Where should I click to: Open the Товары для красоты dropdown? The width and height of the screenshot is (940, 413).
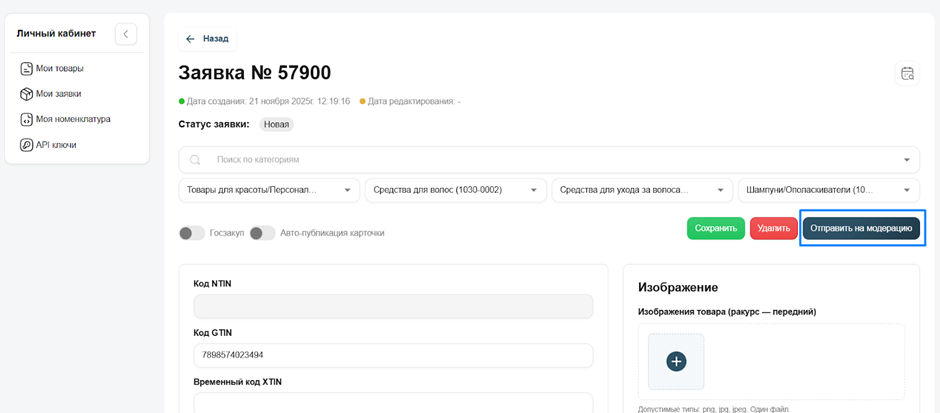(269, 190)
